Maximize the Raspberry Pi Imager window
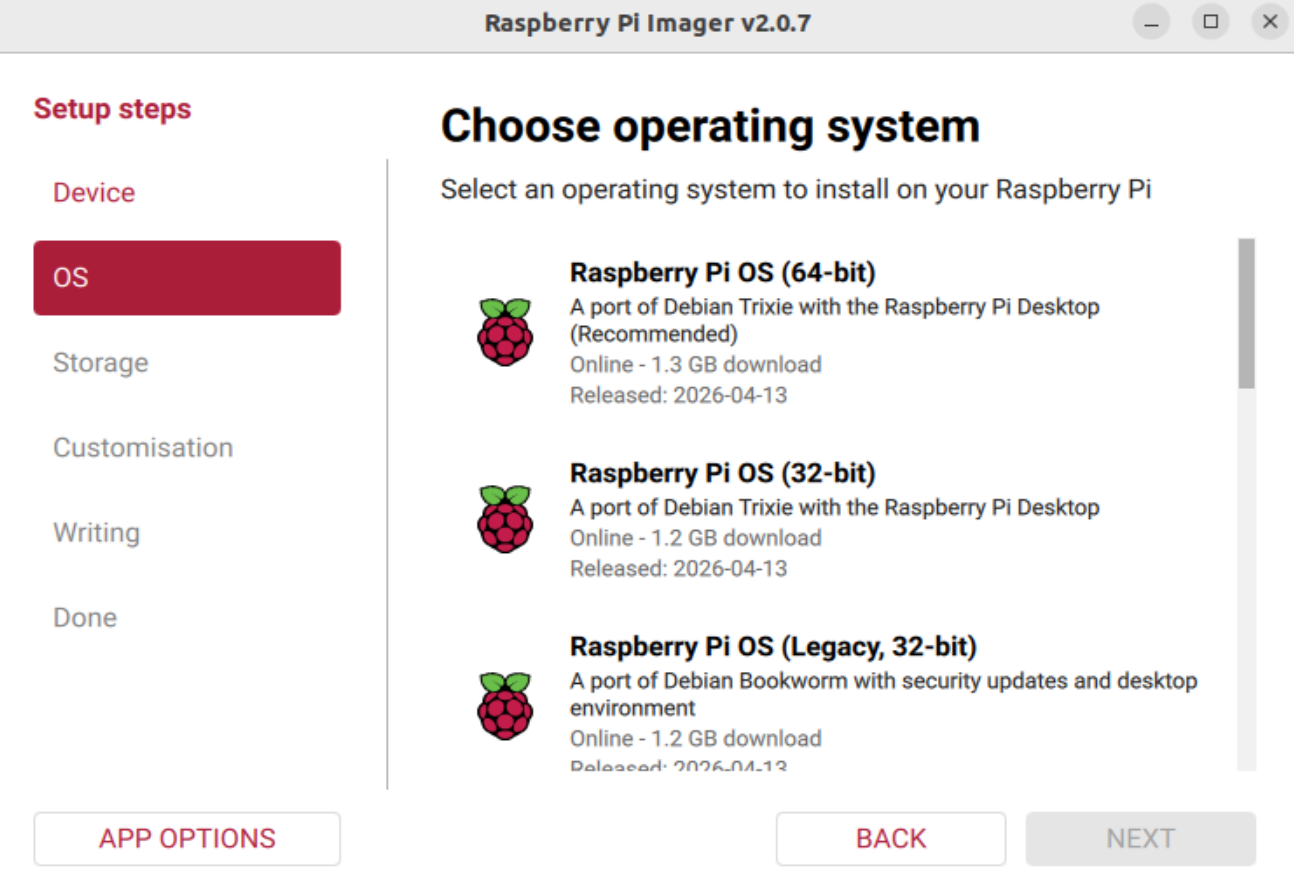Viewport: 1294px width, 891px height. [1211, 22]
